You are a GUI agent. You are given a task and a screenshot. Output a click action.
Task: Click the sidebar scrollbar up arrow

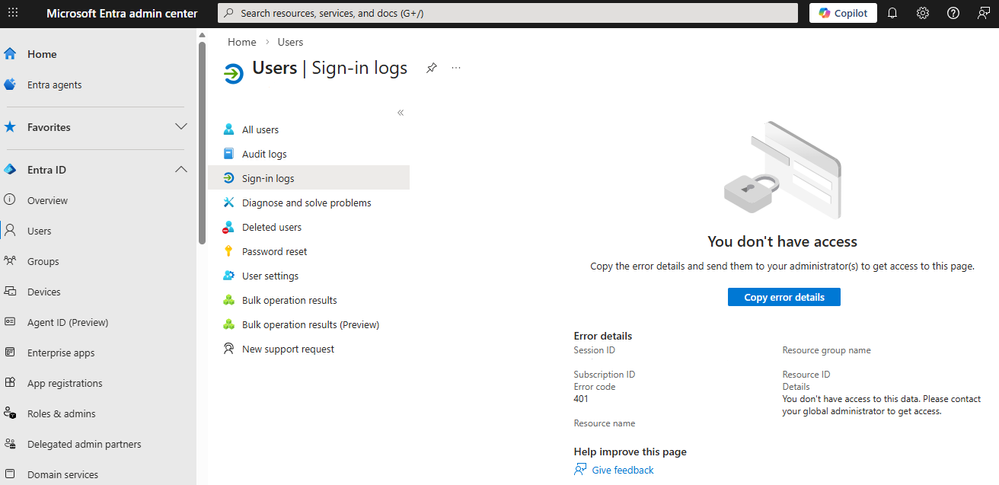202,34
